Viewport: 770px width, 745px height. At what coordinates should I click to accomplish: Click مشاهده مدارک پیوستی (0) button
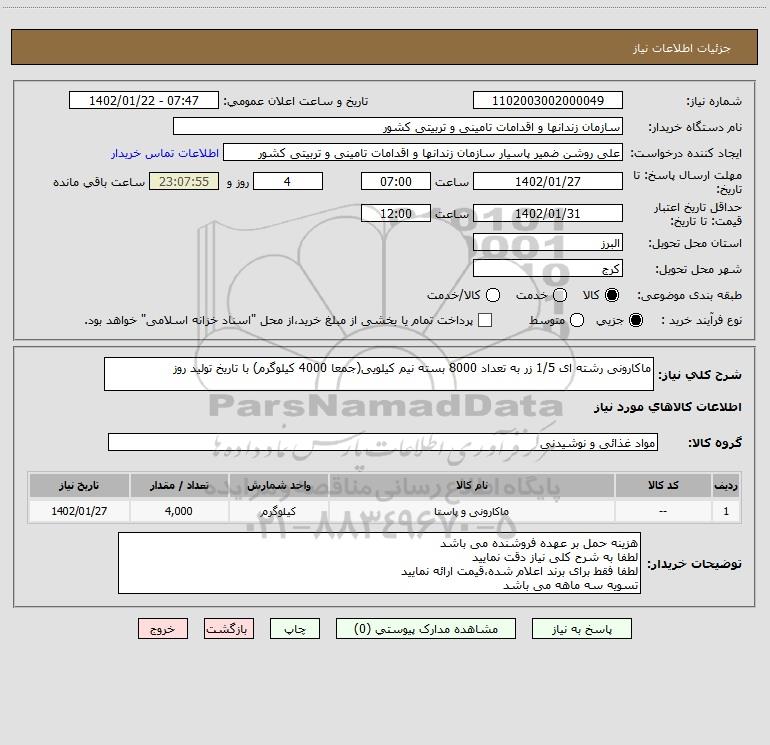click(426, 629)
